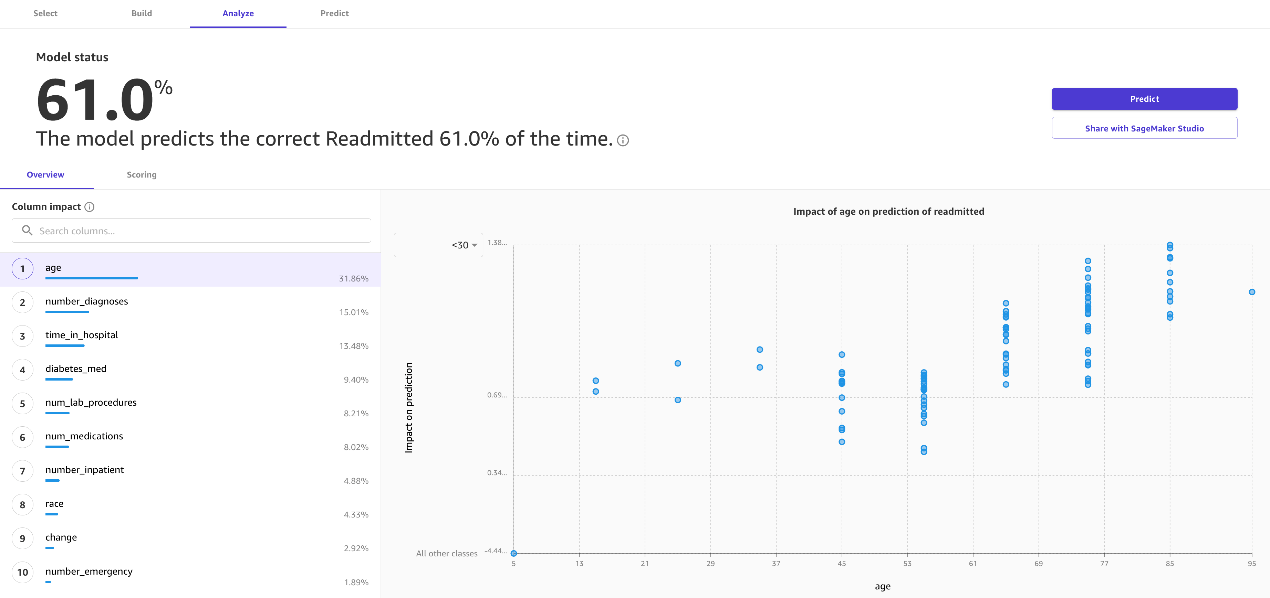1270x598 pixels.
Task: Click into the Search columns field
Action: coord(191,231)
